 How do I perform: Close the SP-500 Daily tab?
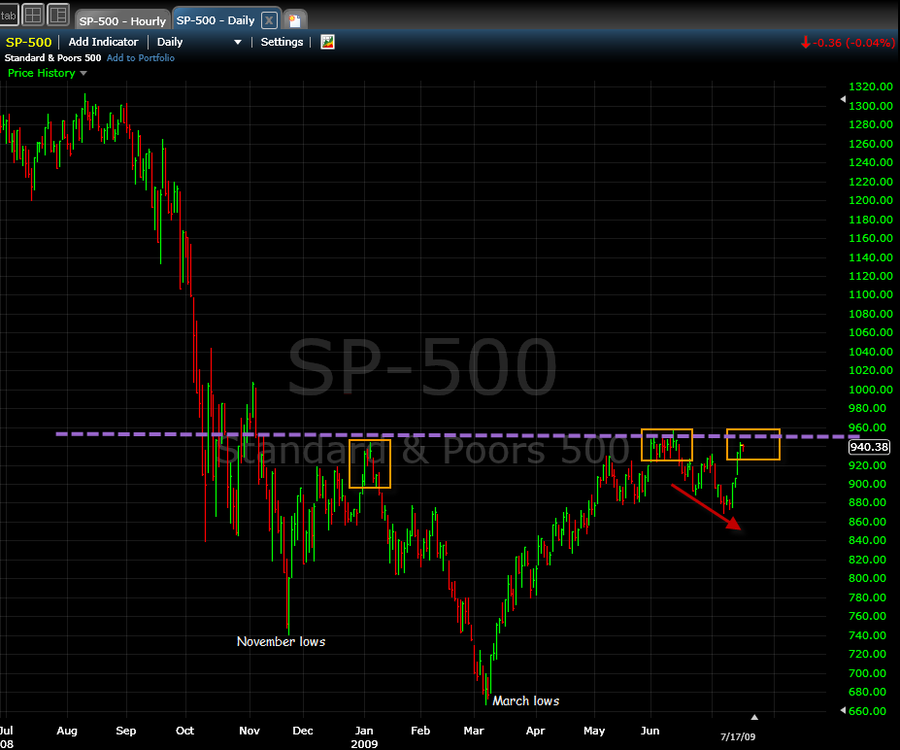[x=269, y=21]
